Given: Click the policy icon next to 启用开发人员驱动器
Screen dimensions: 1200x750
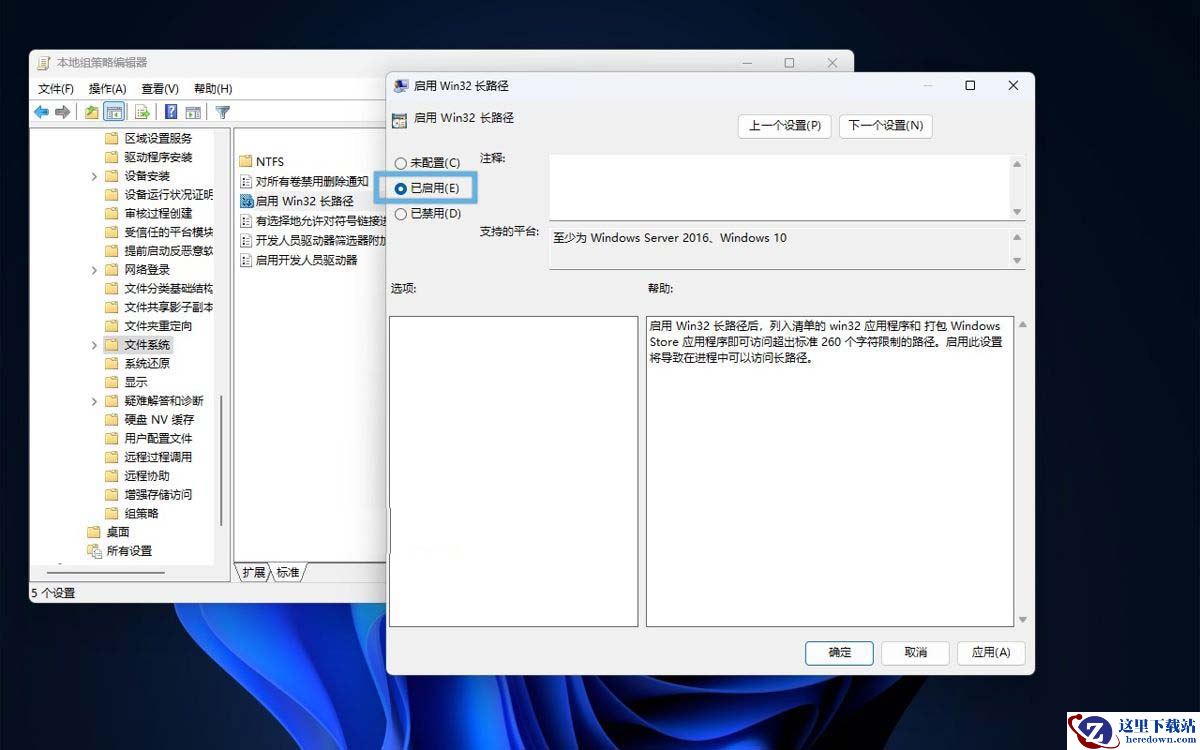Looking at the screenshot, I should pyautogui.click(x=247, y=260).
